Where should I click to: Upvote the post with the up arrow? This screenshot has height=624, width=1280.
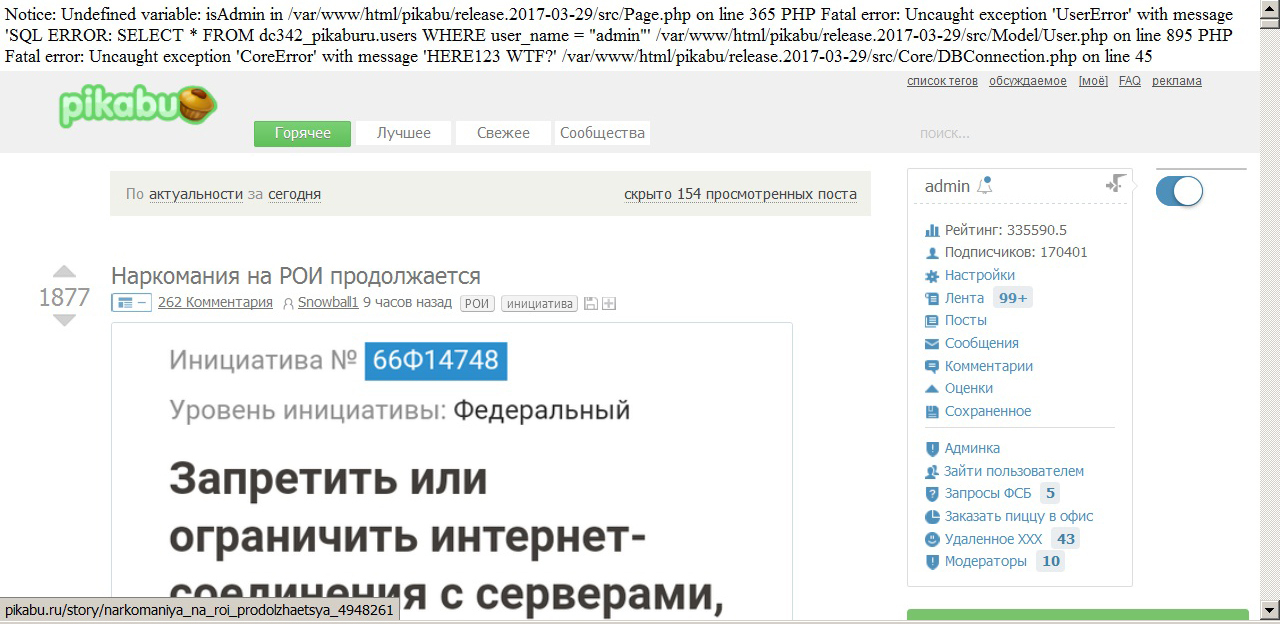point(64,272)
